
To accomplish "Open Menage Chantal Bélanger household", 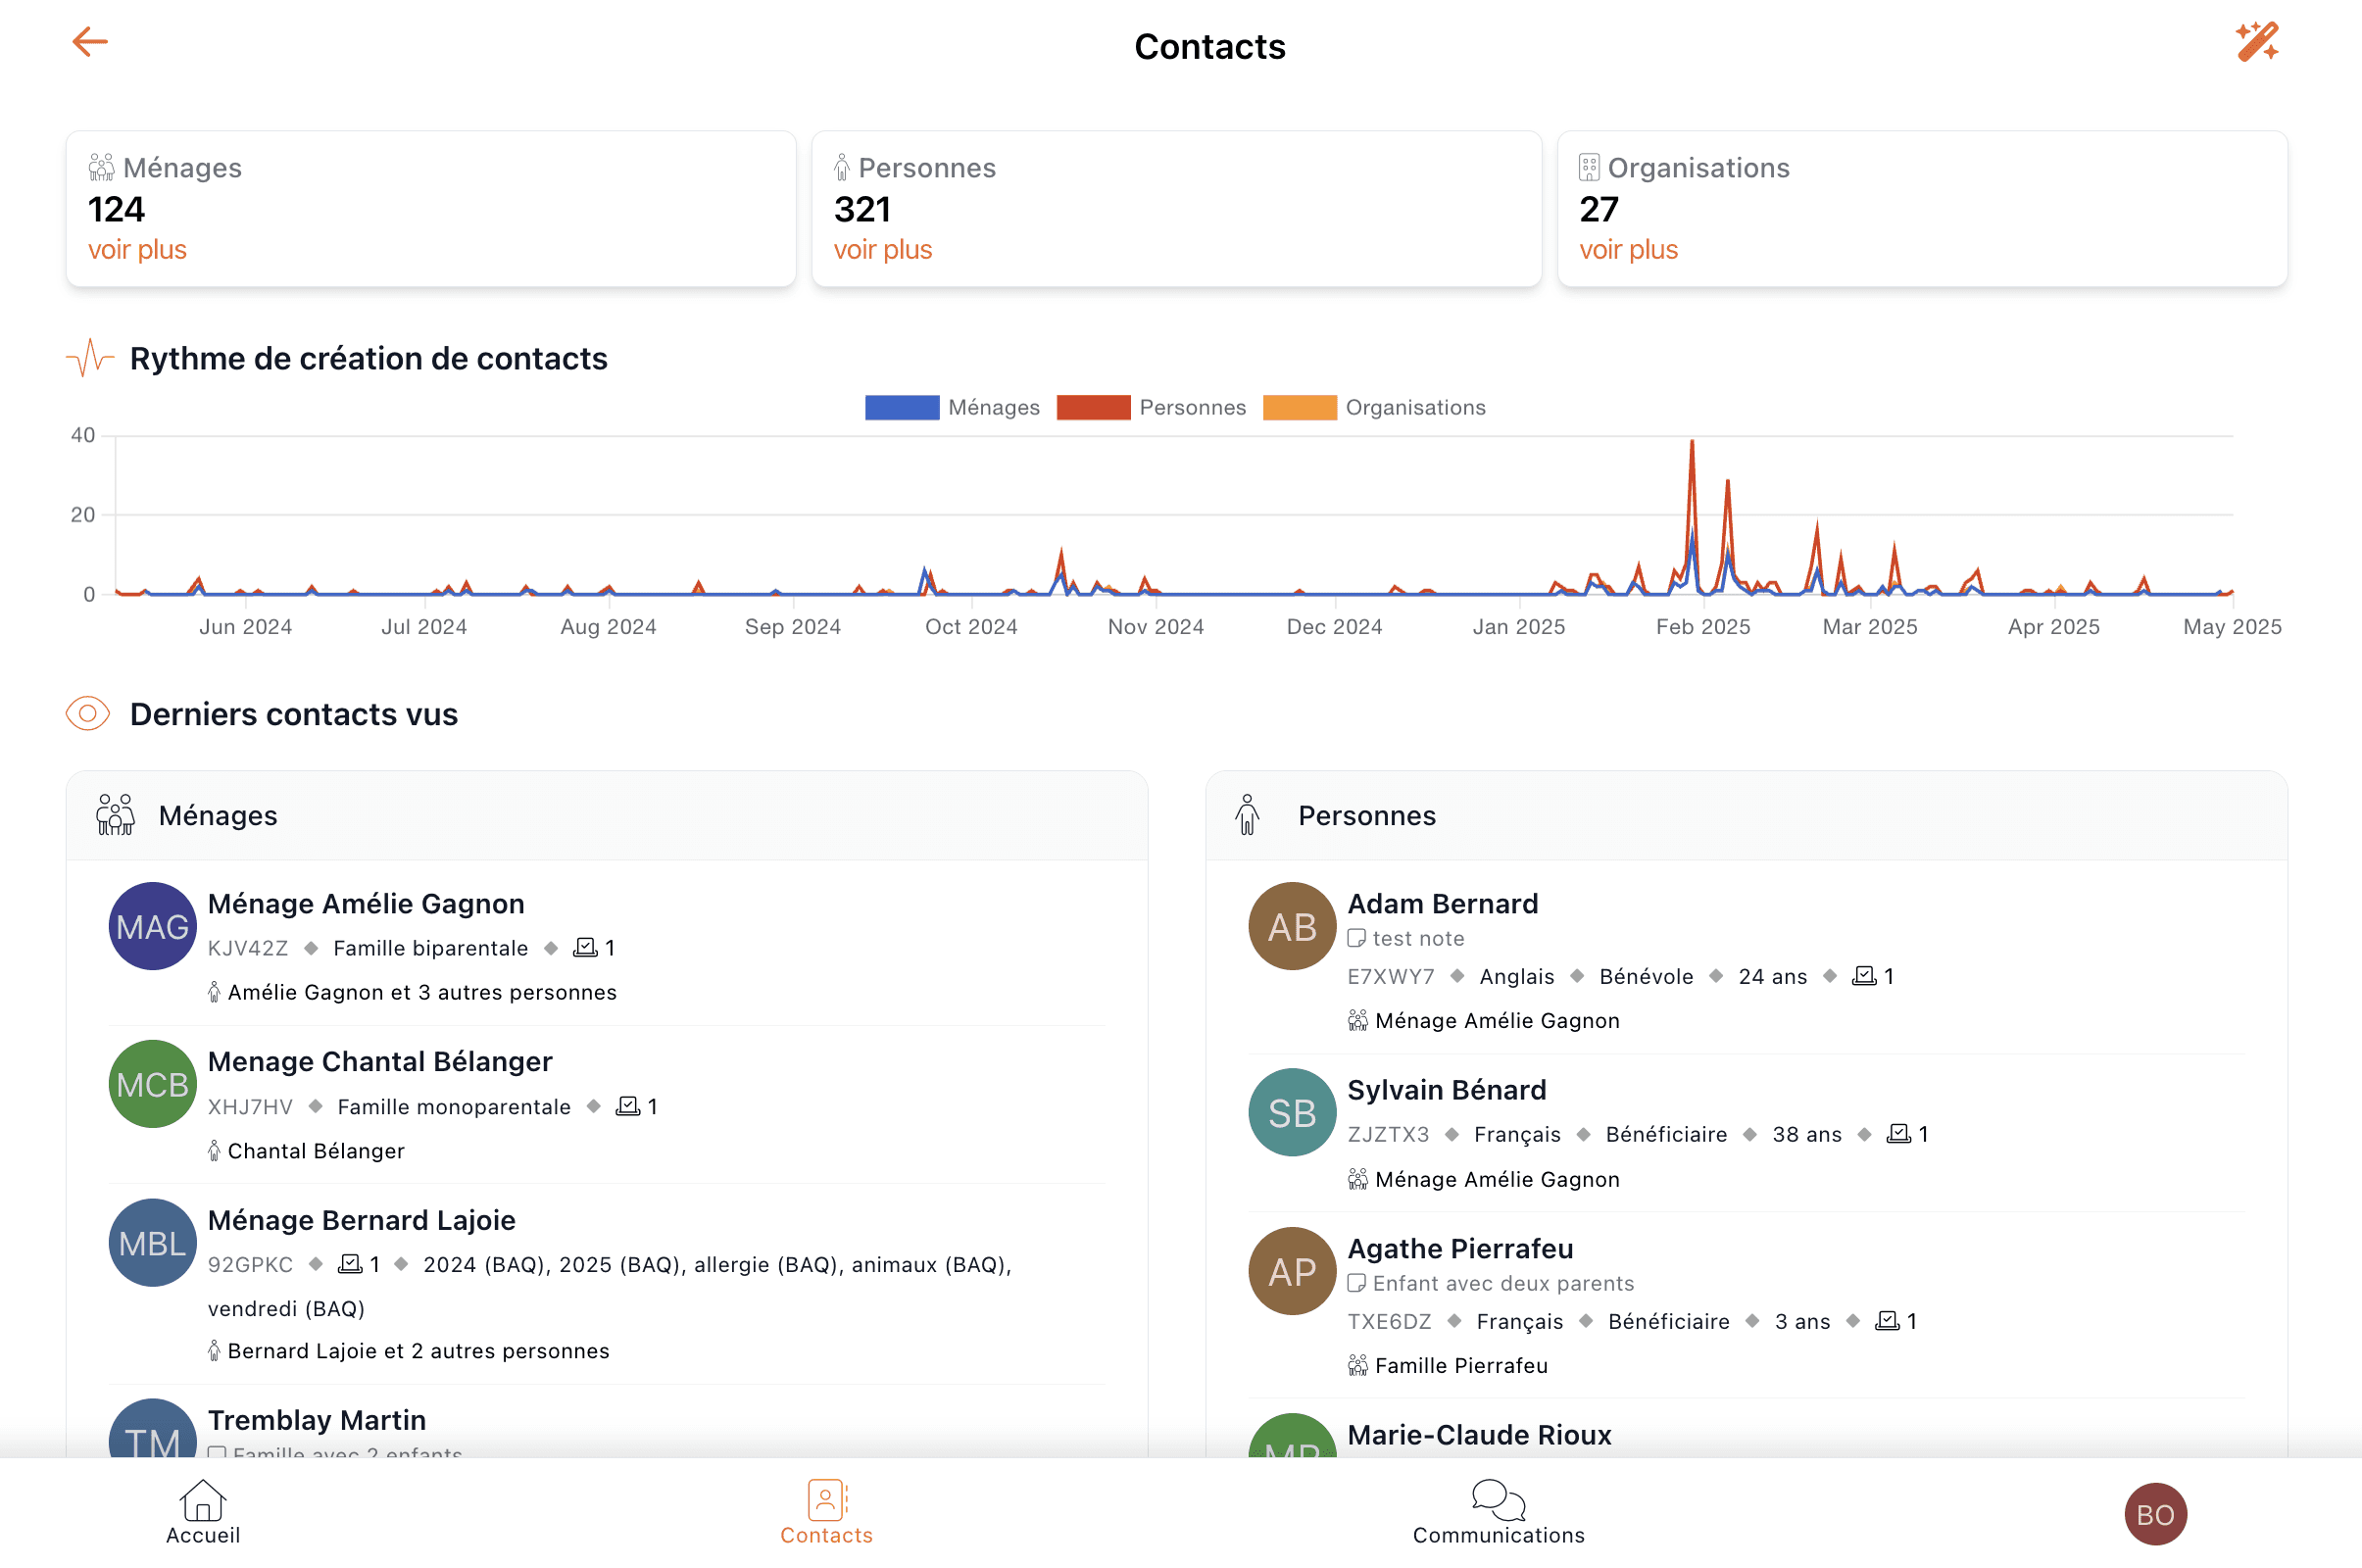I will 379,1062.
